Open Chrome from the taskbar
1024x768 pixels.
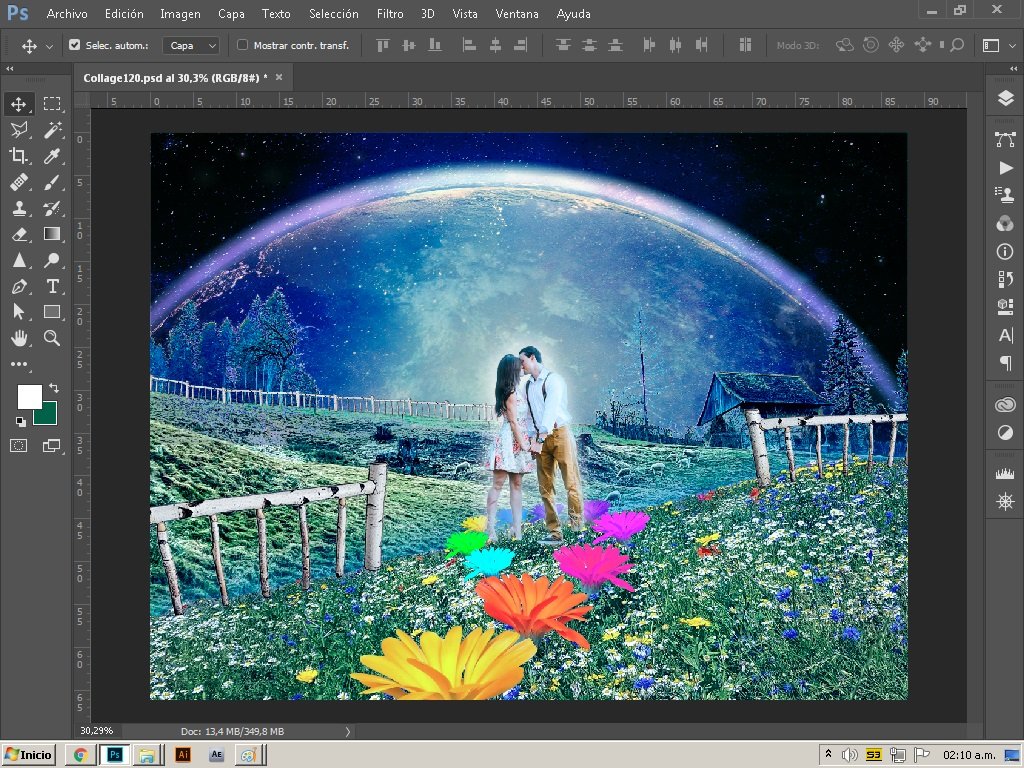[x=80, y=755]
